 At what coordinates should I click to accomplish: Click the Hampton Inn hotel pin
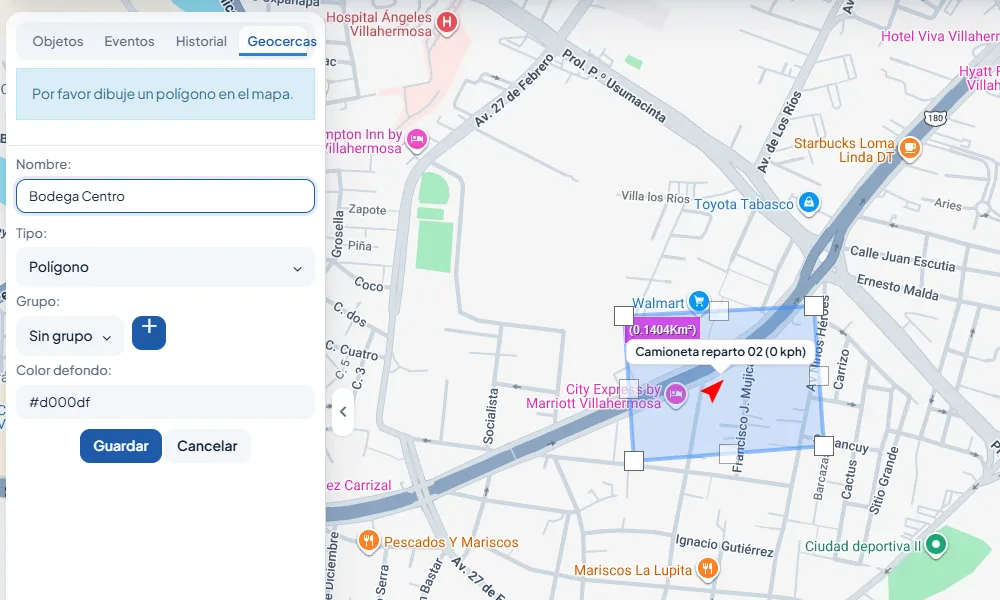point(417,138)
